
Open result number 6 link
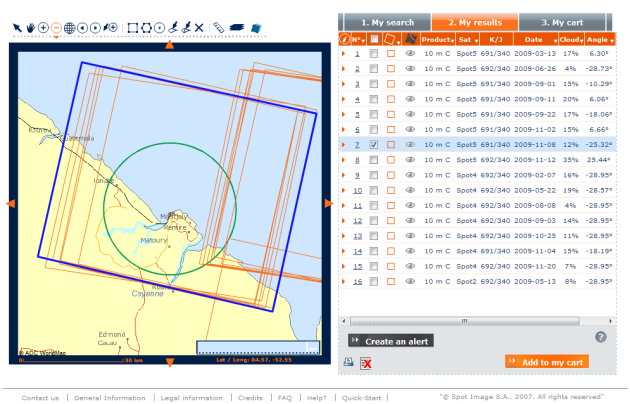tap(357, 130)
